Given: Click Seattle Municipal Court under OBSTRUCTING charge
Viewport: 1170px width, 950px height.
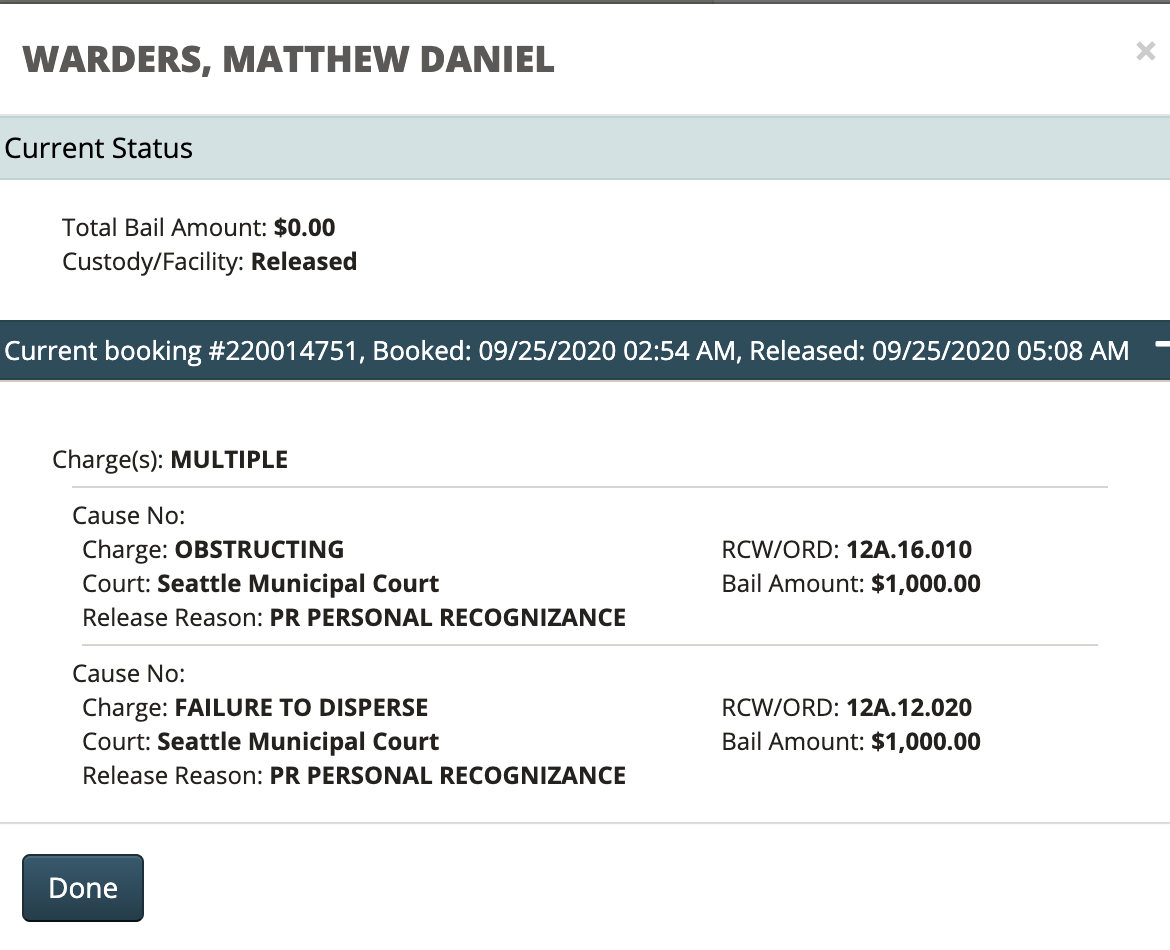Looking at the screenshot, I should pos(298,584).
